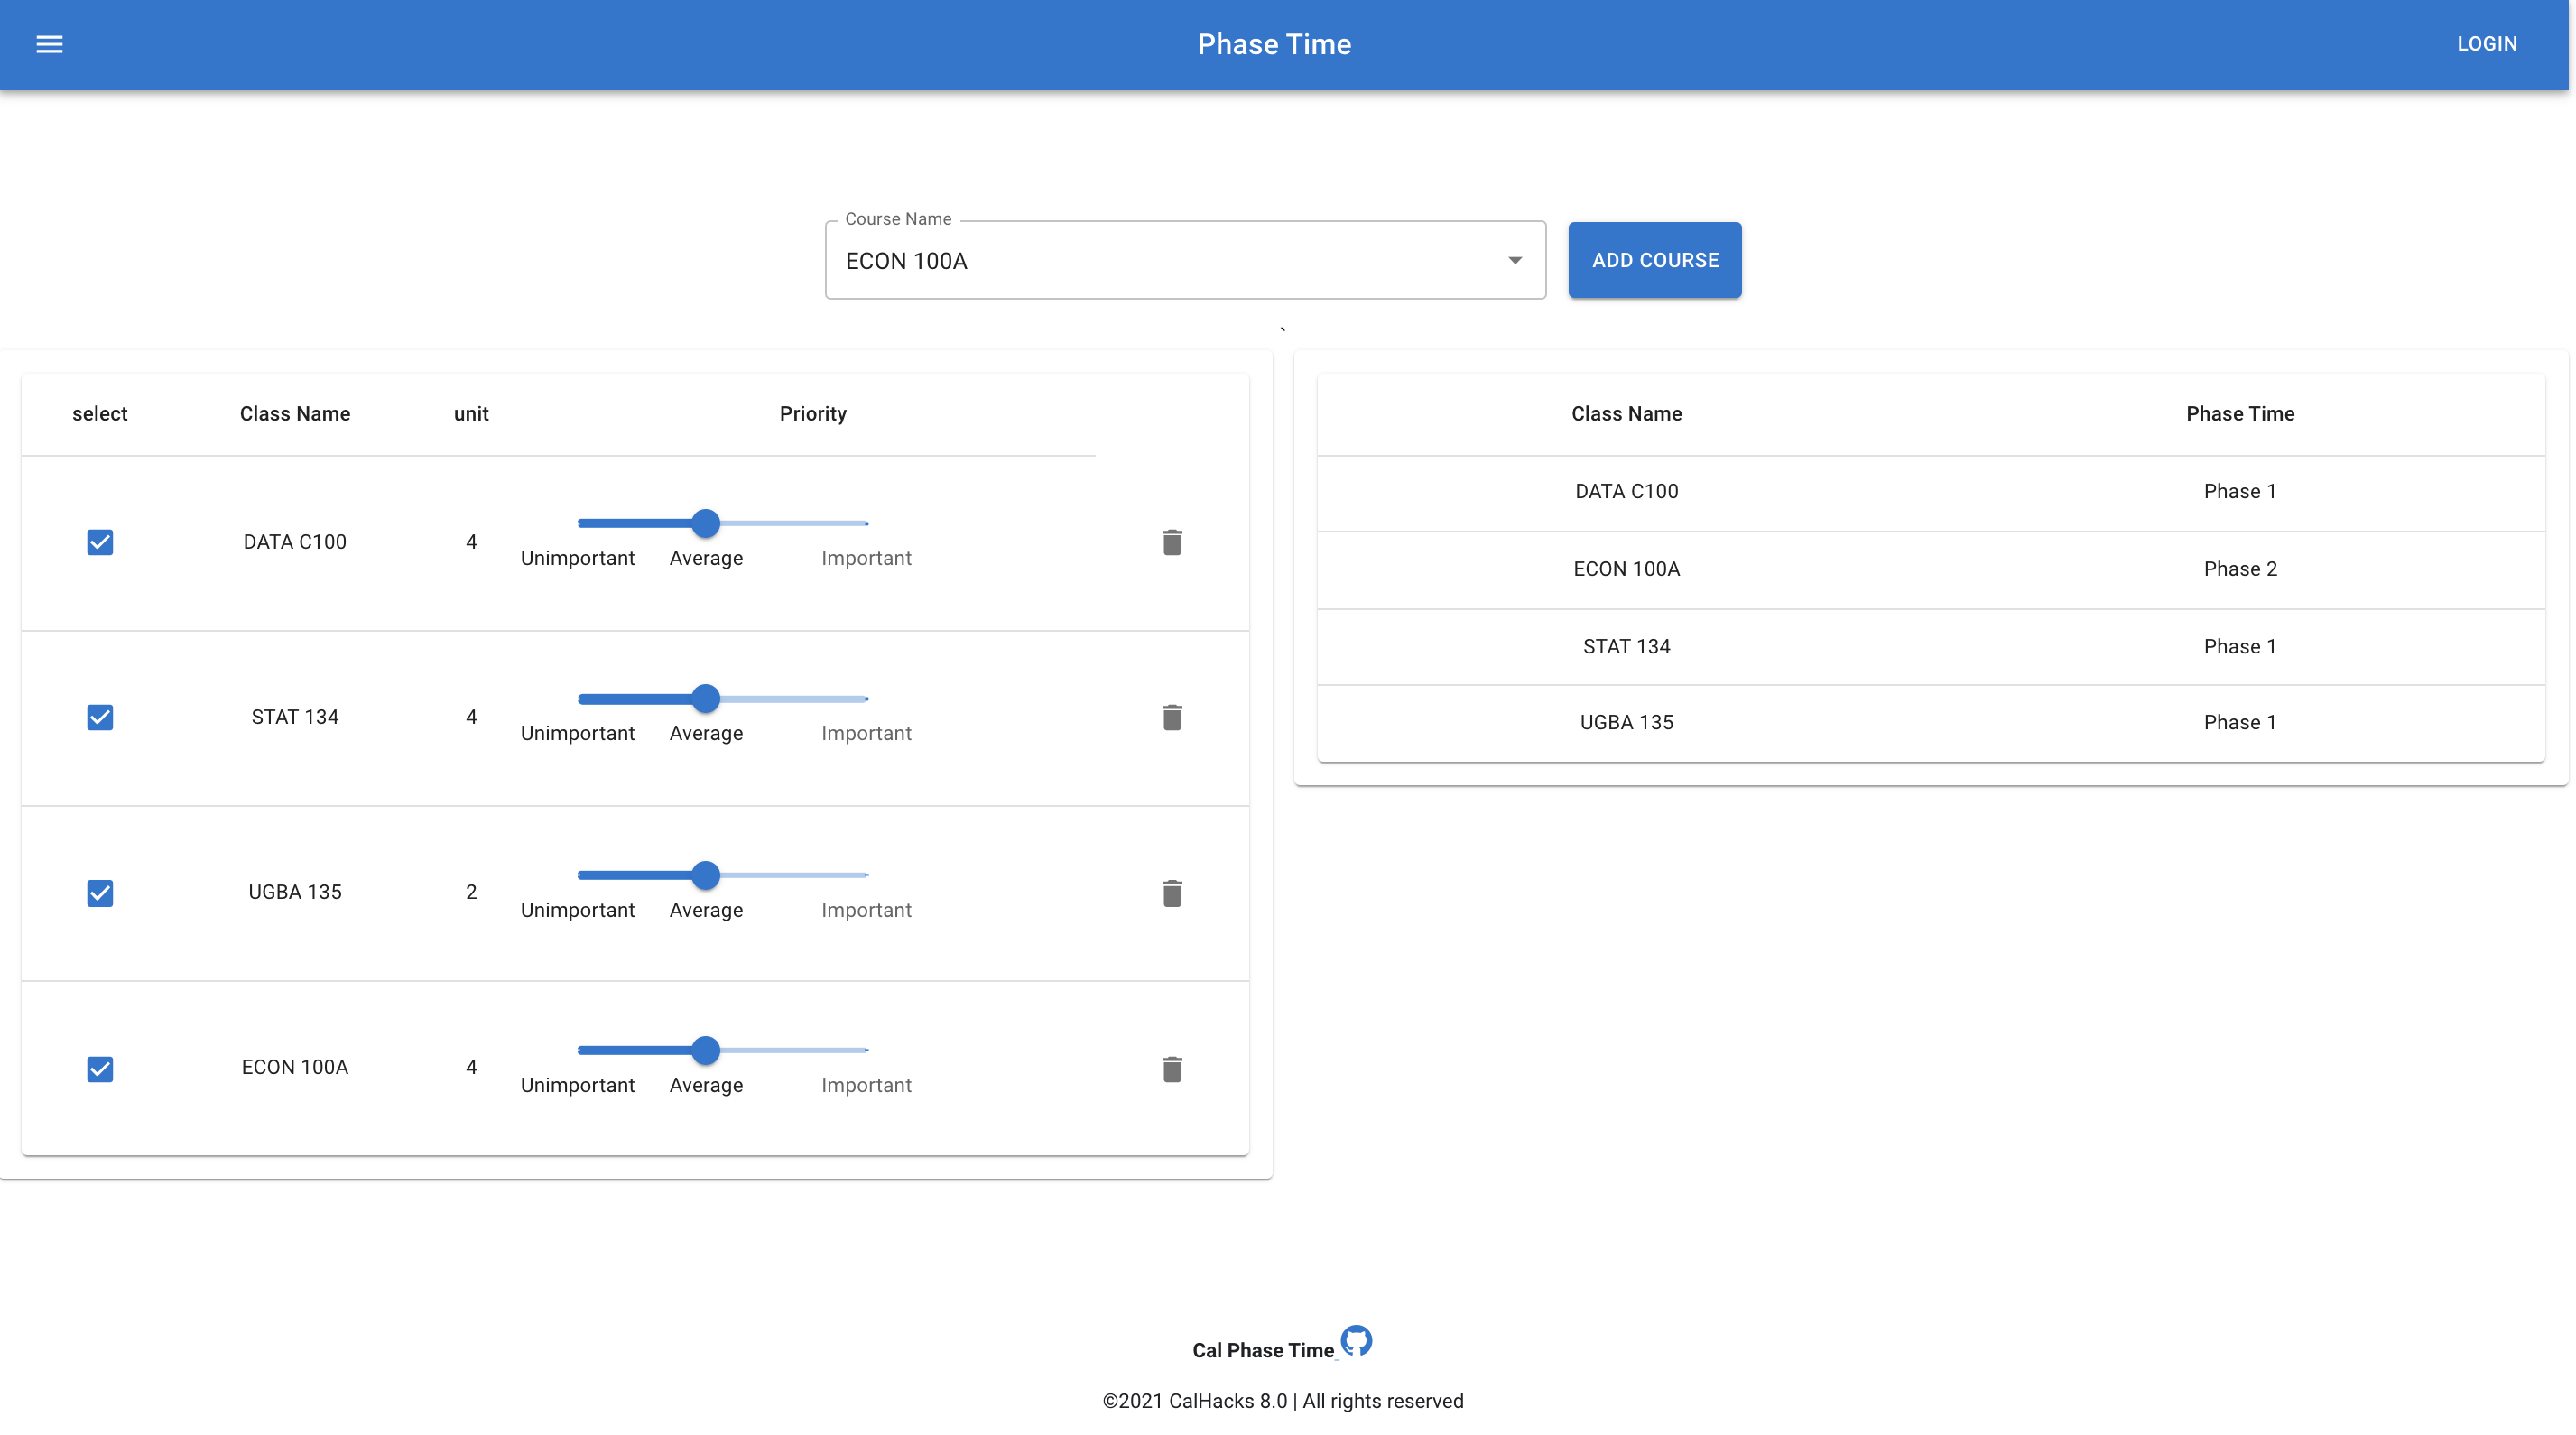
Task: Uncheck the ECON 100A checkbox
Action: [100, 1069]
